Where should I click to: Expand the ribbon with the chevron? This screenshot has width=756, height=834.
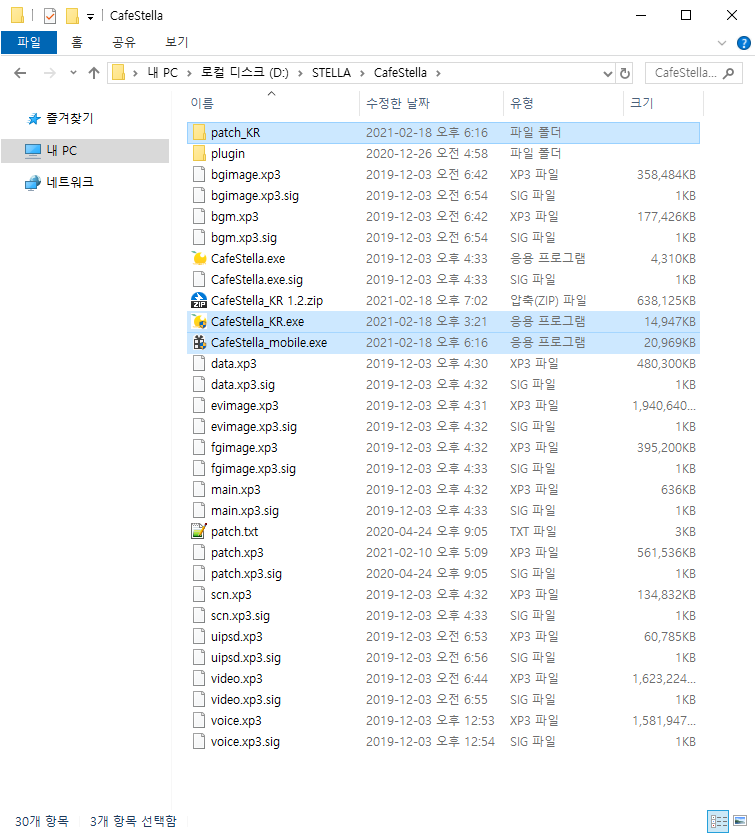point(722,43)
